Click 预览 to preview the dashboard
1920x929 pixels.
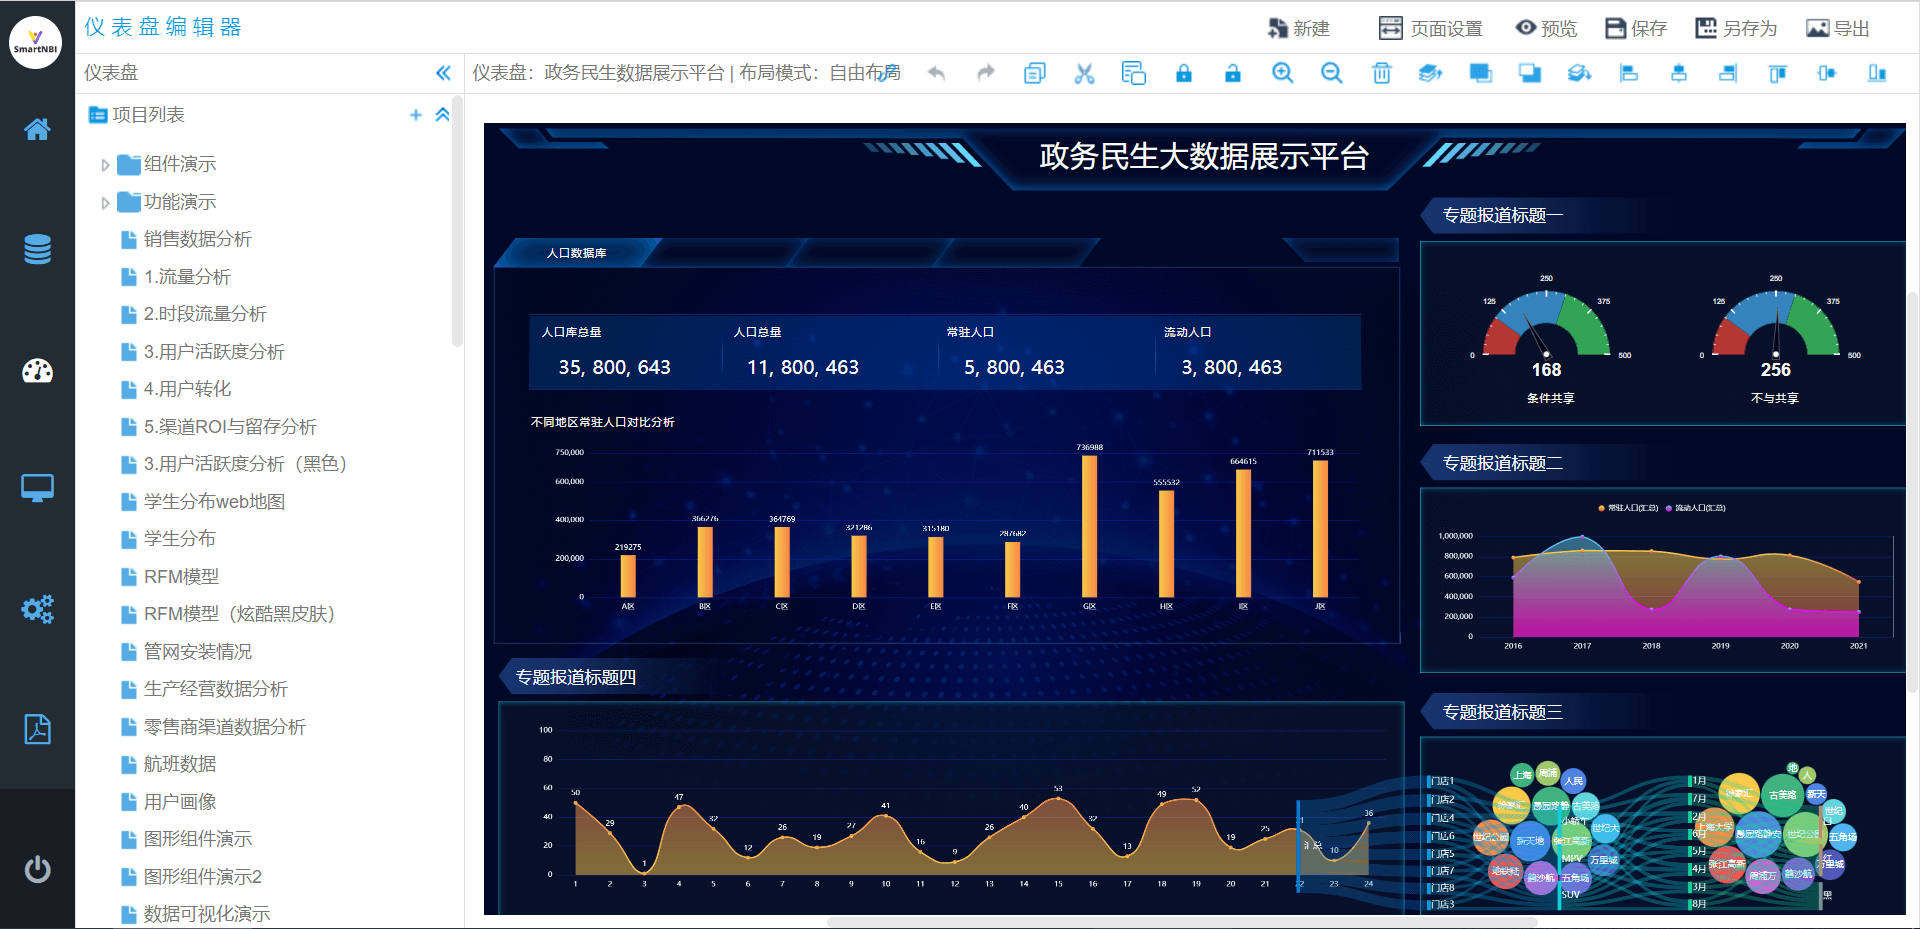[1546, 29]
